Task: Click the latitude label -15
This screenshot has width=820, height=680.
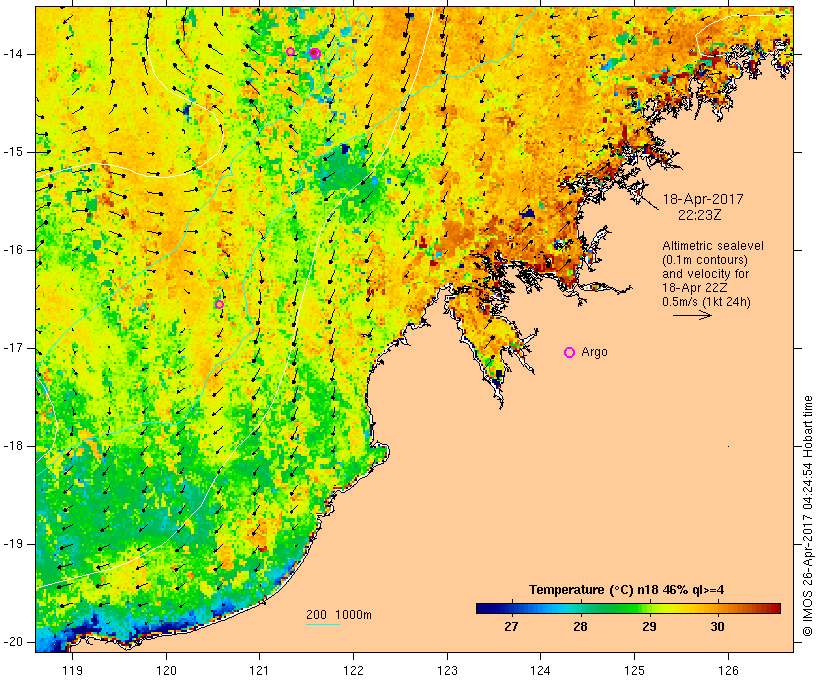Action: 12,152
